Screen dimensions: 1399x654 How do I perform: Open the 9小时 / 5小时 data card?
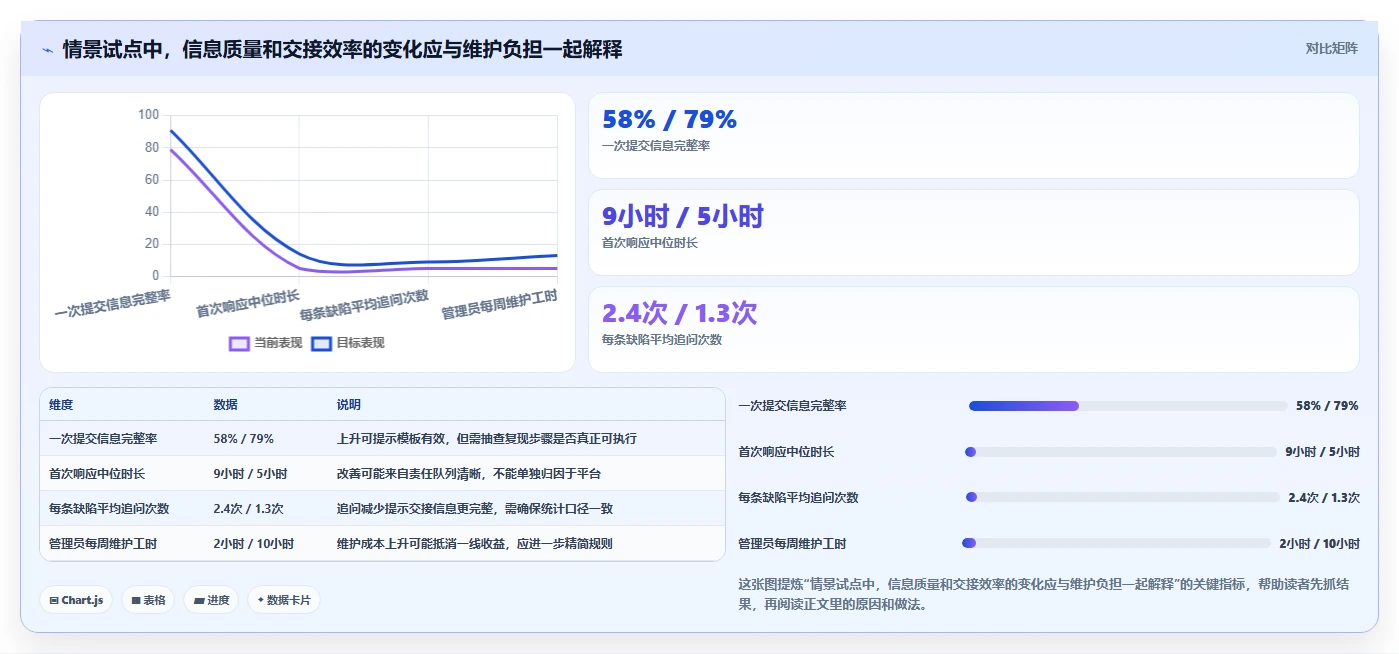[974, 232]
